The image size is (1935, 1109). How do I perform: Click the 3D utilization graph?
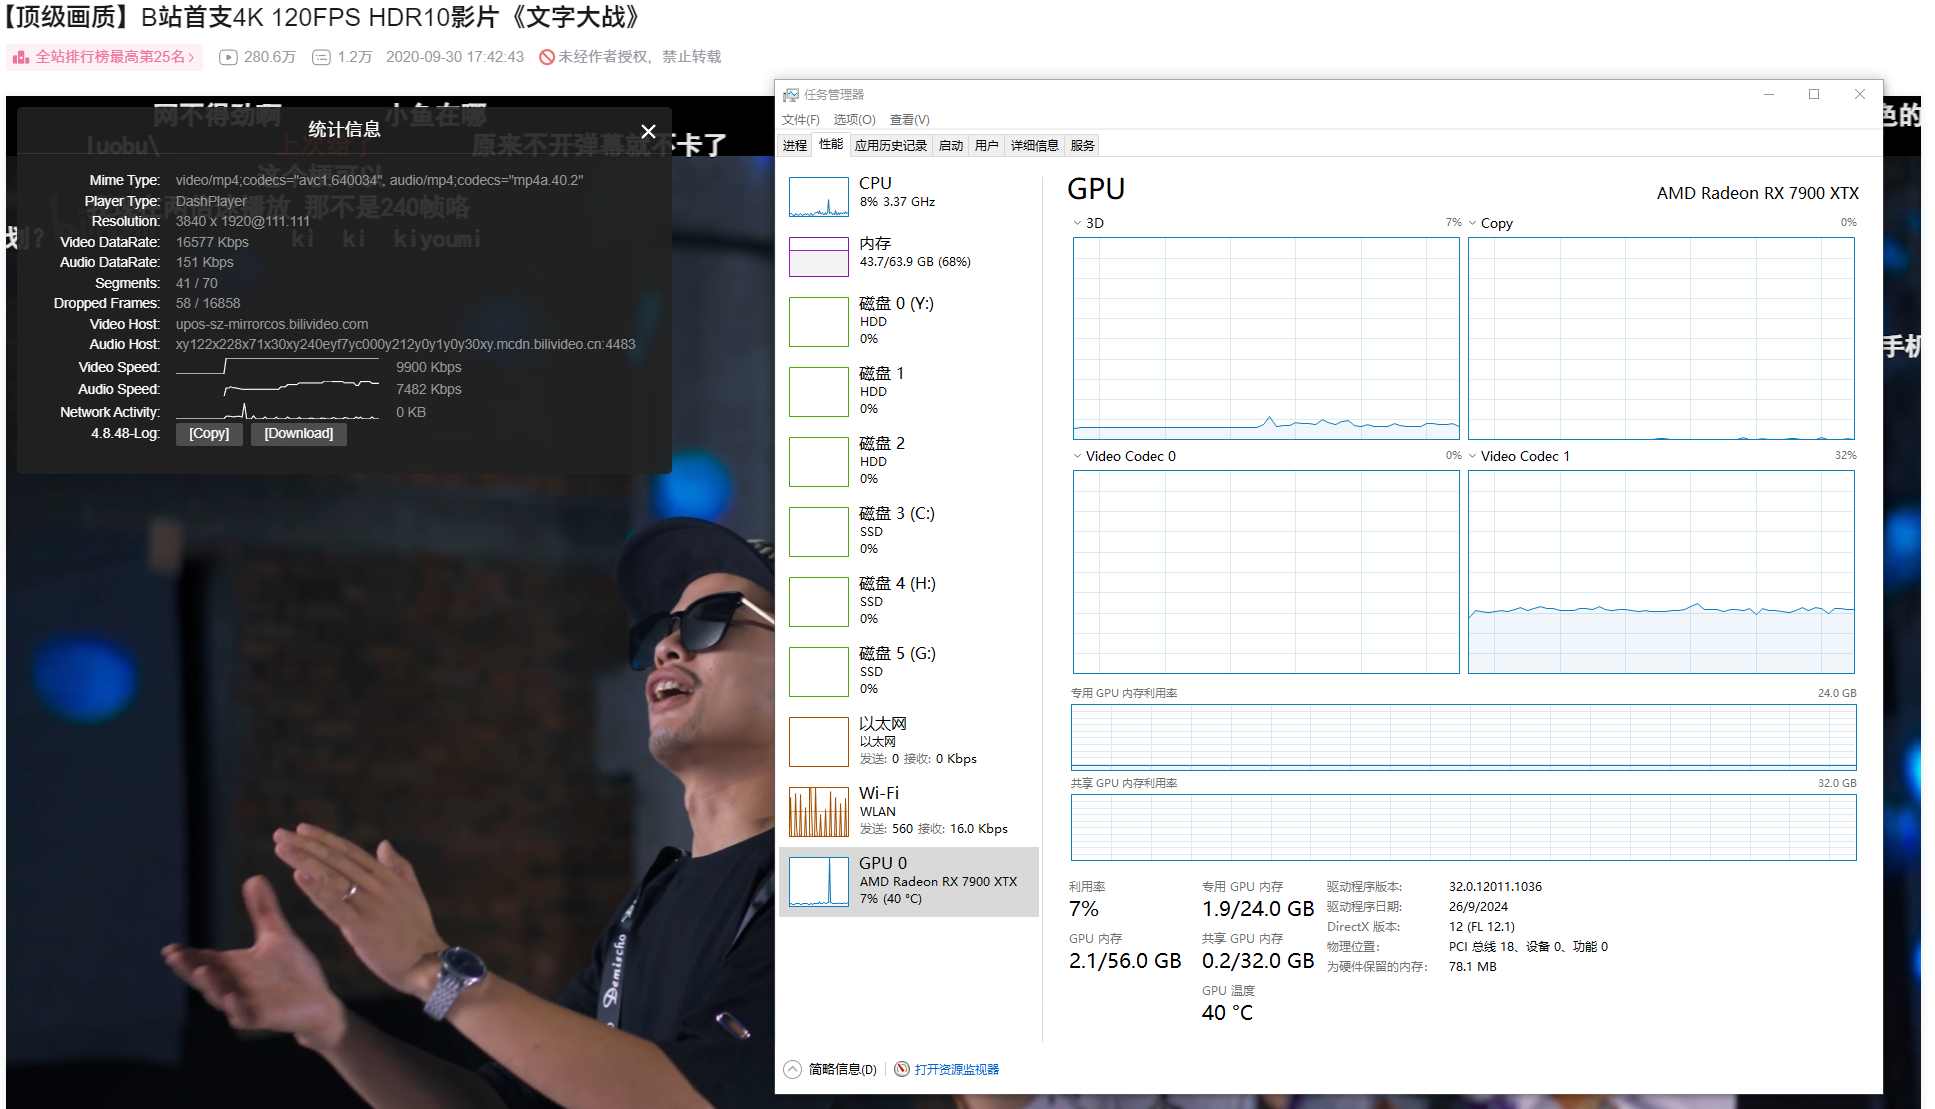[1266, 338]
